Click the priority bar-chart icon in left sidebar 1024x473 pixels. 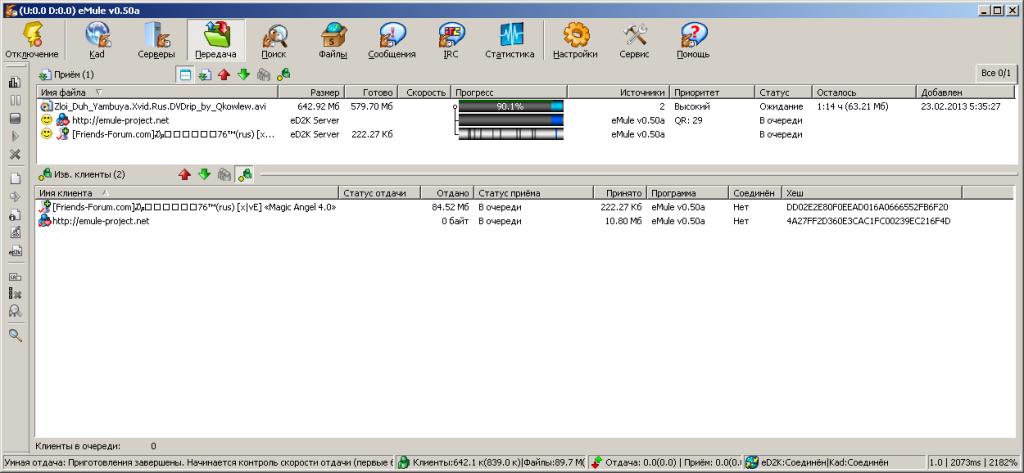tap(15, 83)
